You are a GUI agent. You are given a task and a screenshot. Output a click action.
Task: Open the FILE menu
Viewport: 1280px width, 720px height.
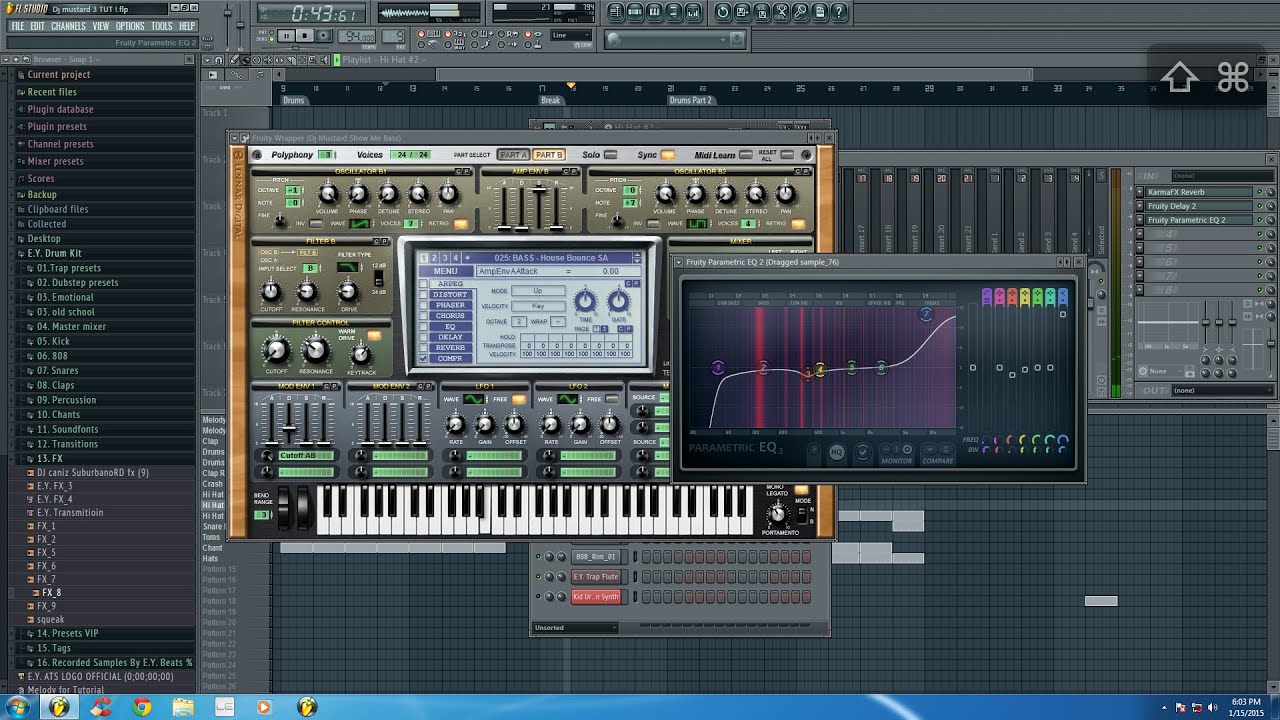pos(17,26)
